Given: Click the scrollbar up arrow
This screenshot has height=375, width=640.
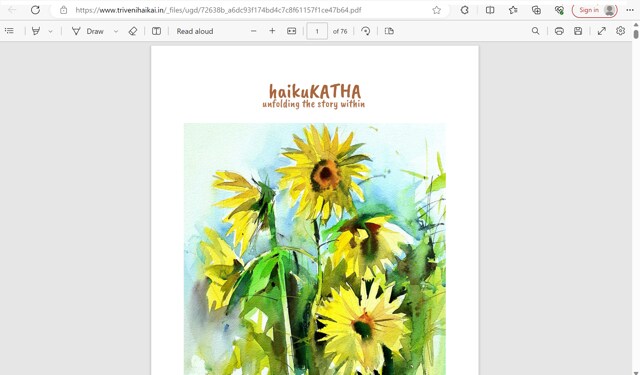Looking at the screenshot, I should (636, 25).
